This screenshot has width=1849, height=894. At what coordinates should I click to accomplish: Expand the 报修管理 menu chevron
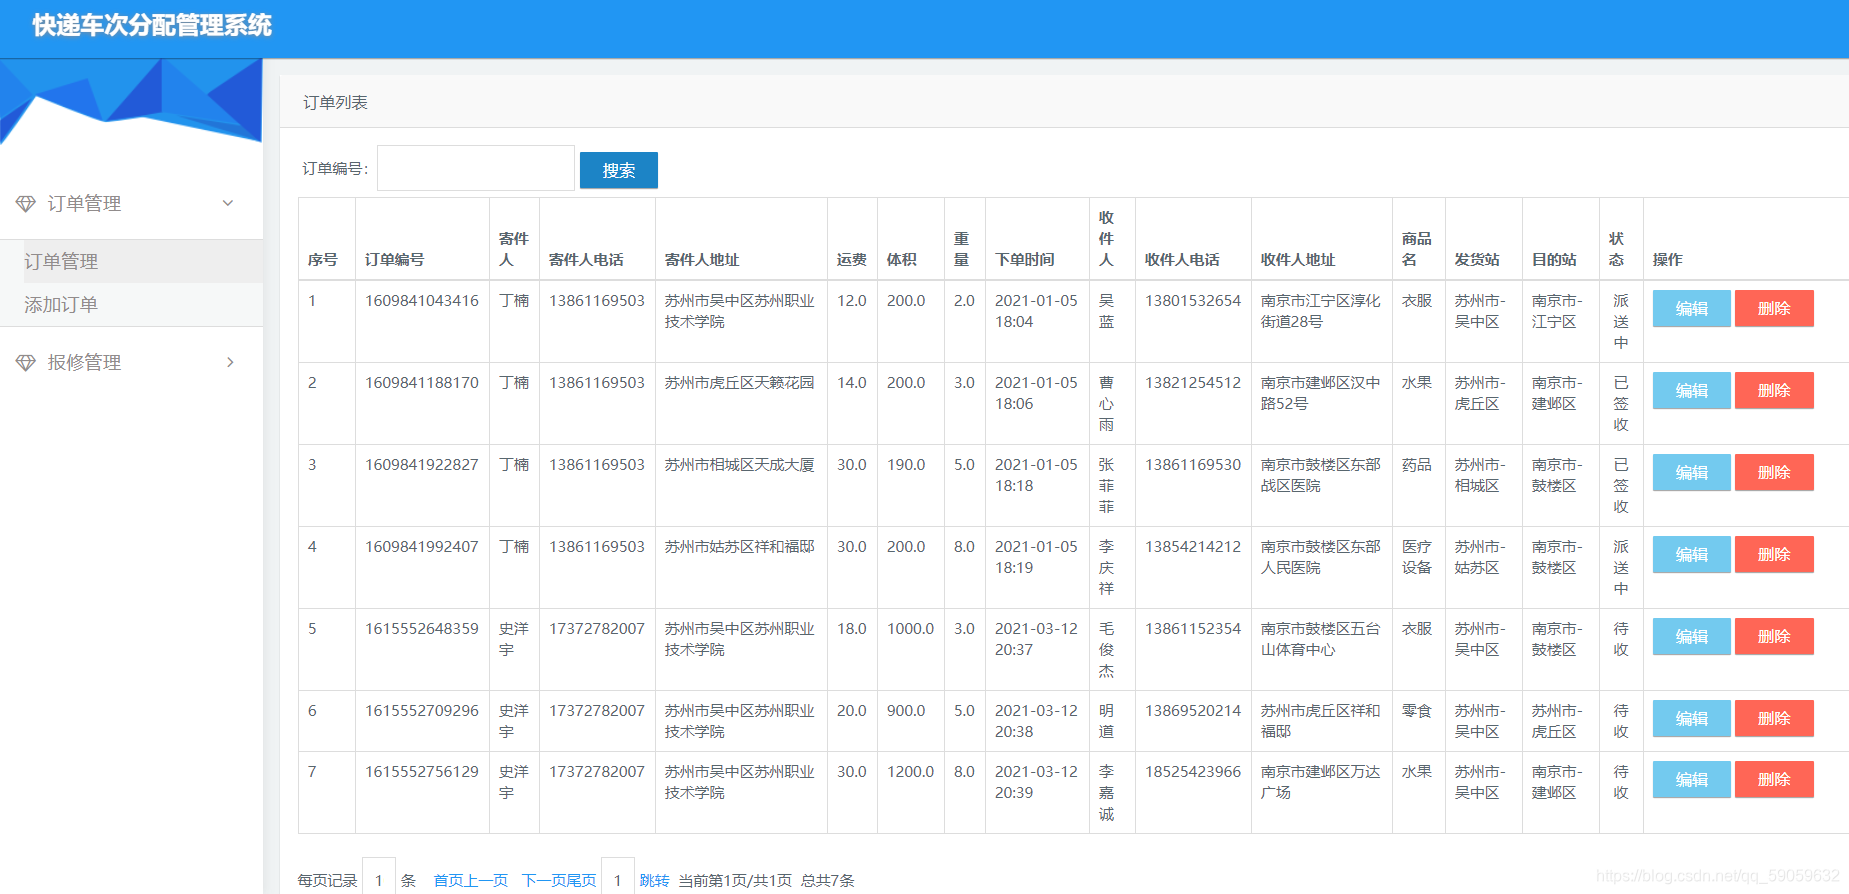pos(230,362)
